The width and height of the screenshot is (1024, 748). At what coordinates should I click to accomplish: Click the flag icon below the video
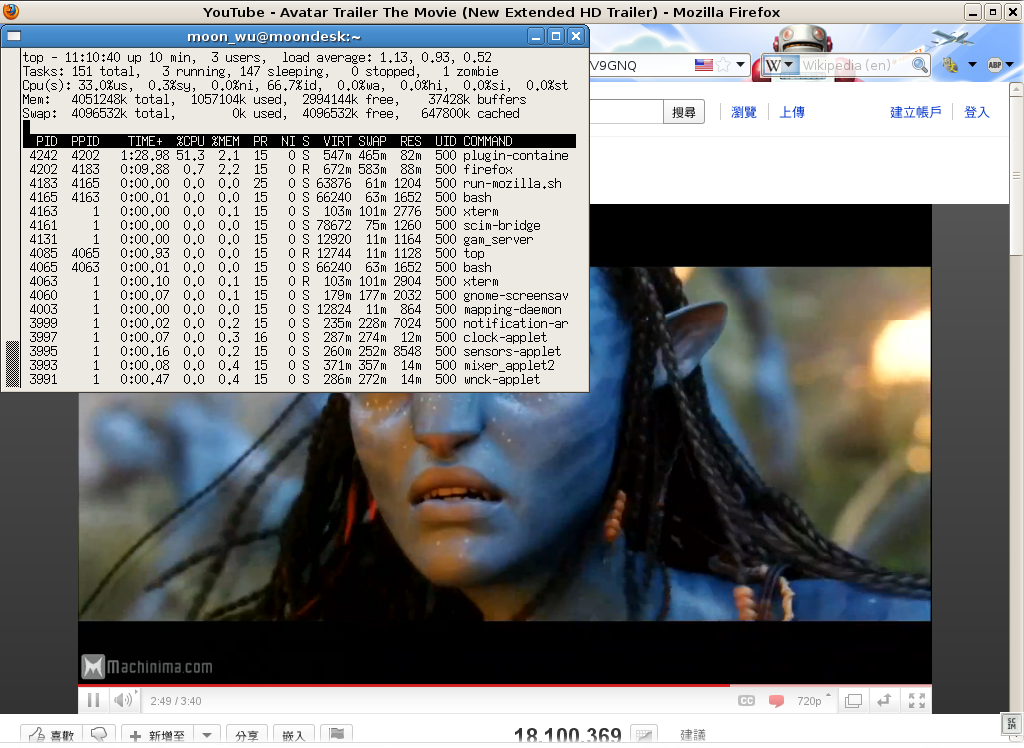[x=338, y=735]
